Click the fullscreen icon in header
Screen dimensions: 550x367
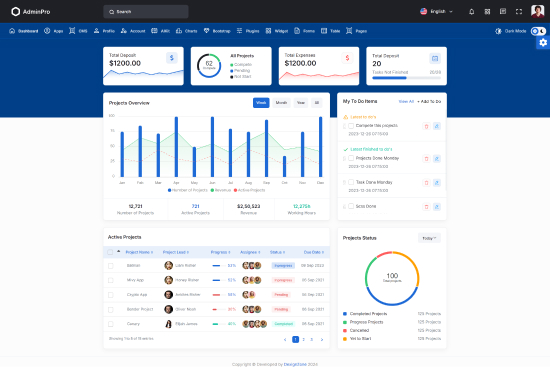[519, 12]
